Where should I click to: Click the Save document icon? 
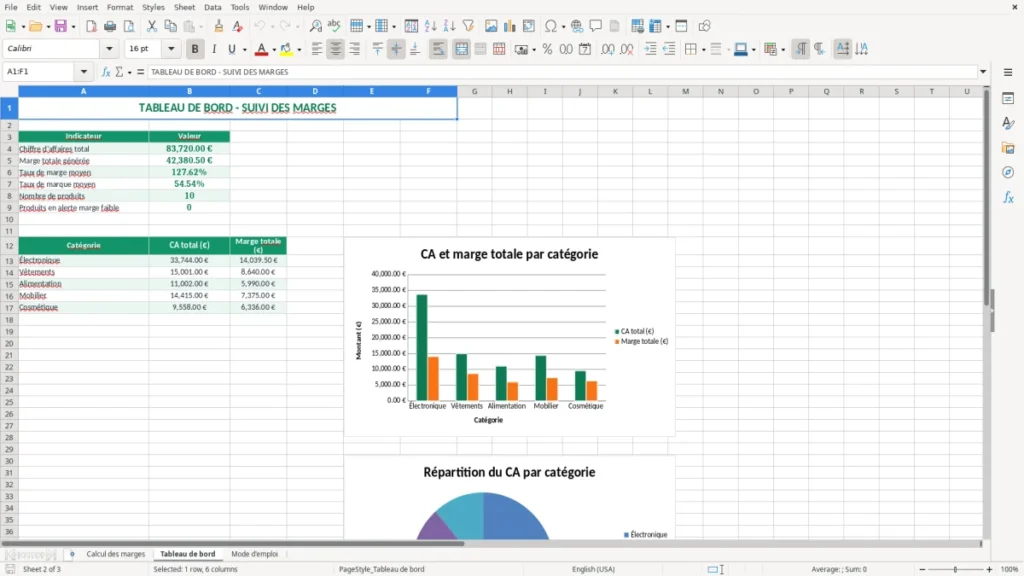pos(60,26)
